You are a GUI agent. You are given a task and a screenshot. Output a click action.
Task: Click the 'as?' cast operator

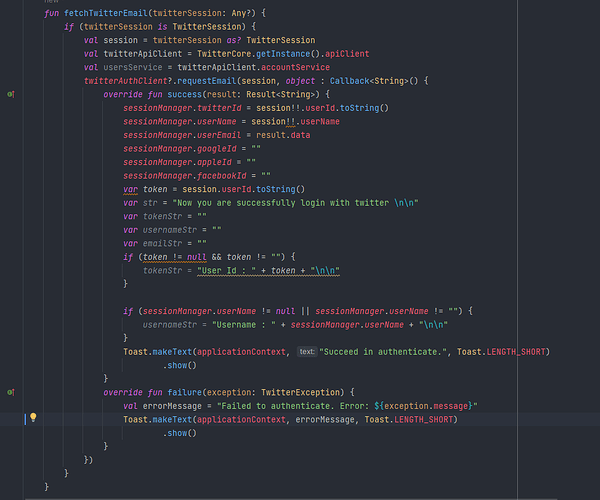pos(234,40)
